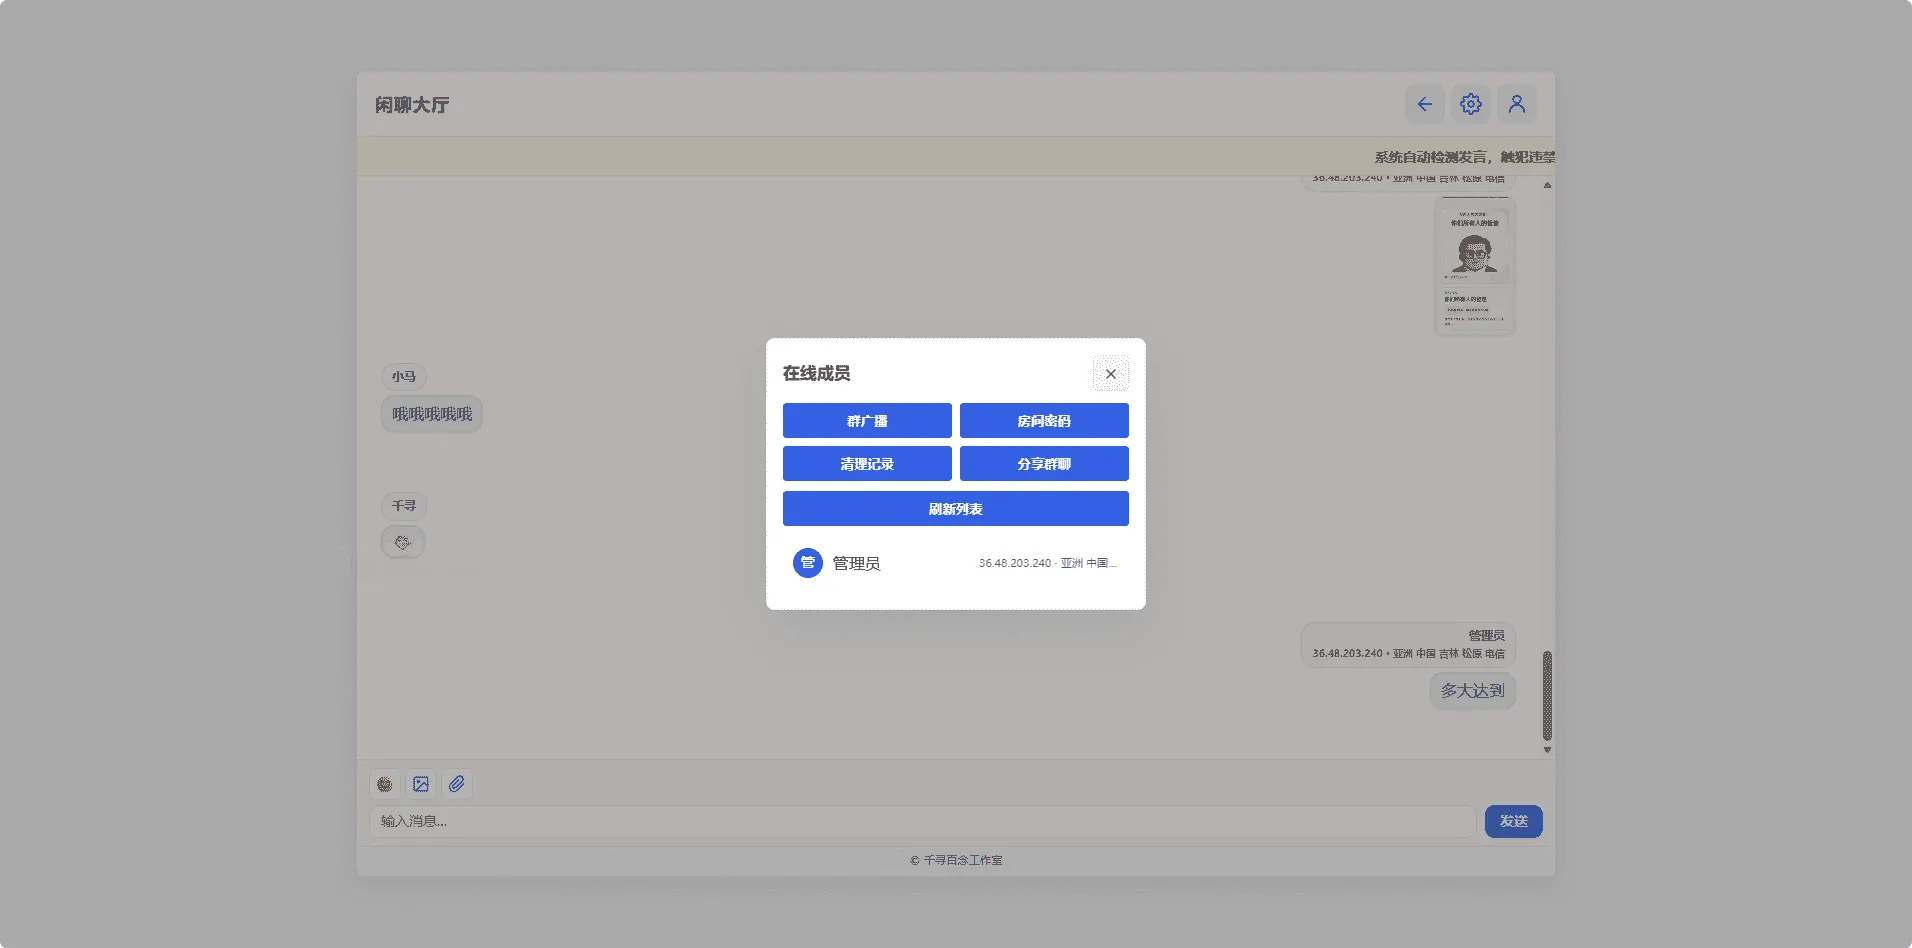Click the scrolling system notice banner

coord(956,157)
